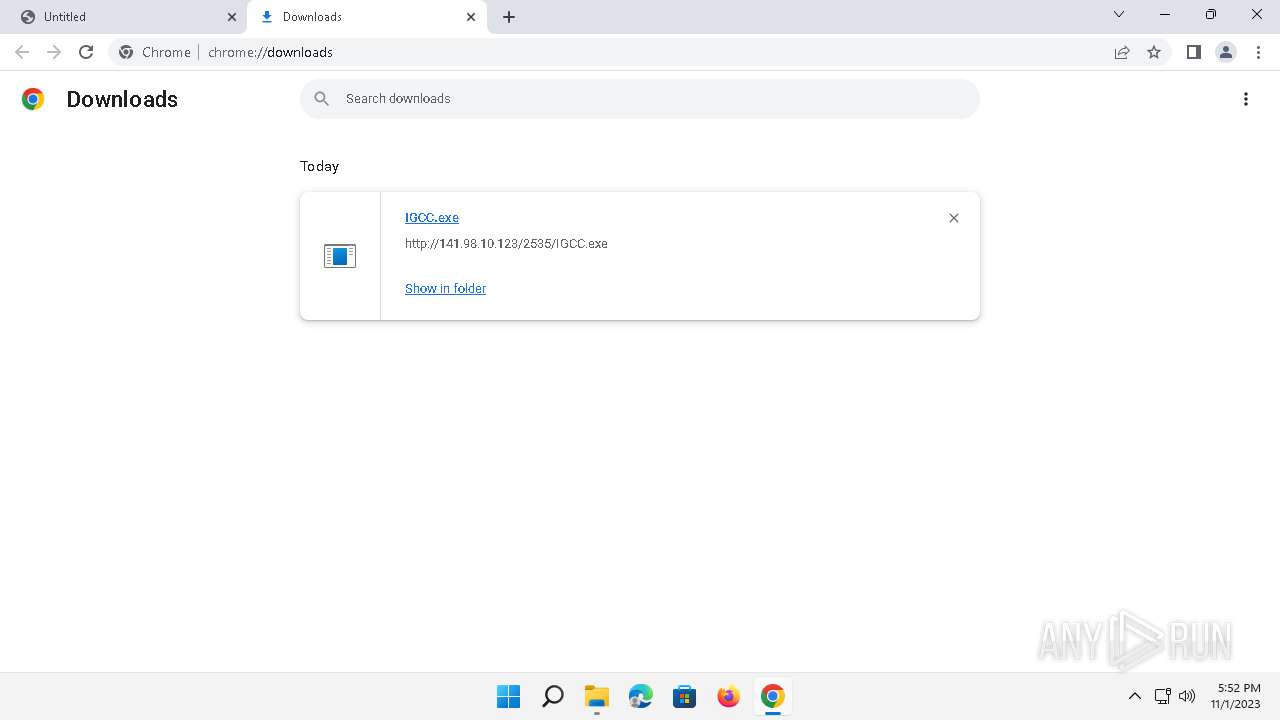Image resolution: width=1280 pixels, height=720 pixels.
Task: Open the IGCC.exe download link
Action: 432,217
